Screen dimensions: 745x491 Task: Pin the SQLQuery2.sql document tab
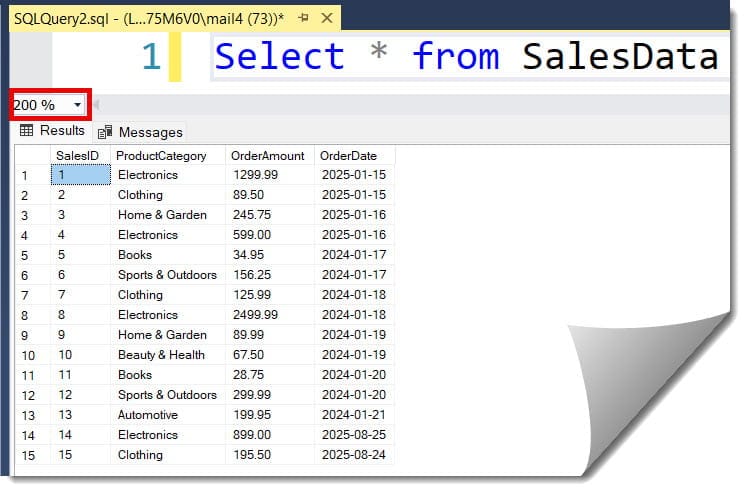point(303,19)
